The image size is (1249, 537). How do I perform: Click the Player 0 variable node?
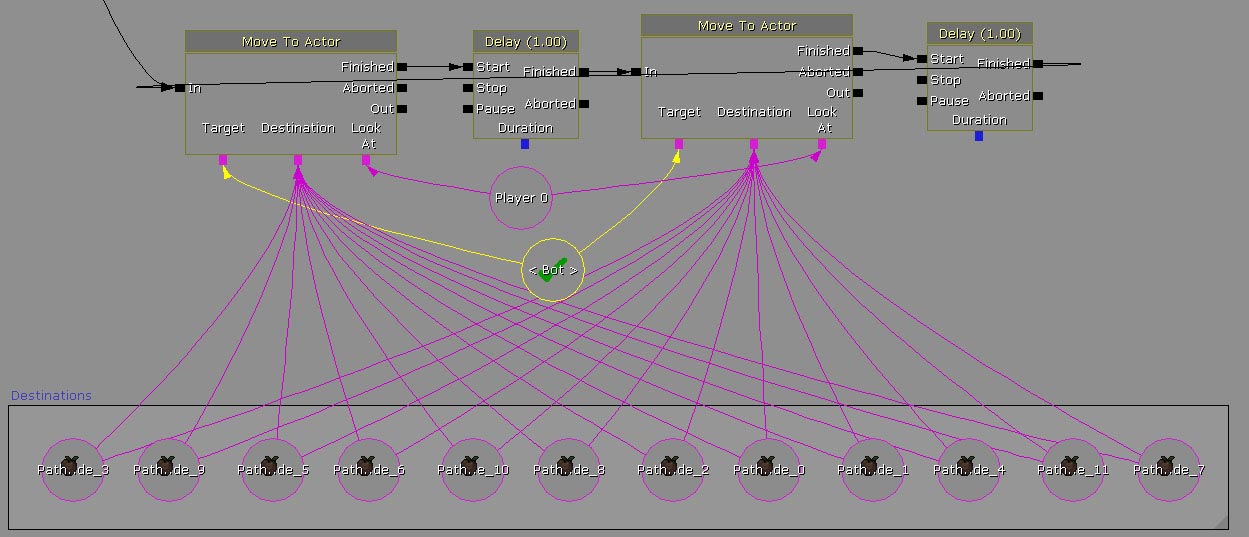[x=521, y=198]
